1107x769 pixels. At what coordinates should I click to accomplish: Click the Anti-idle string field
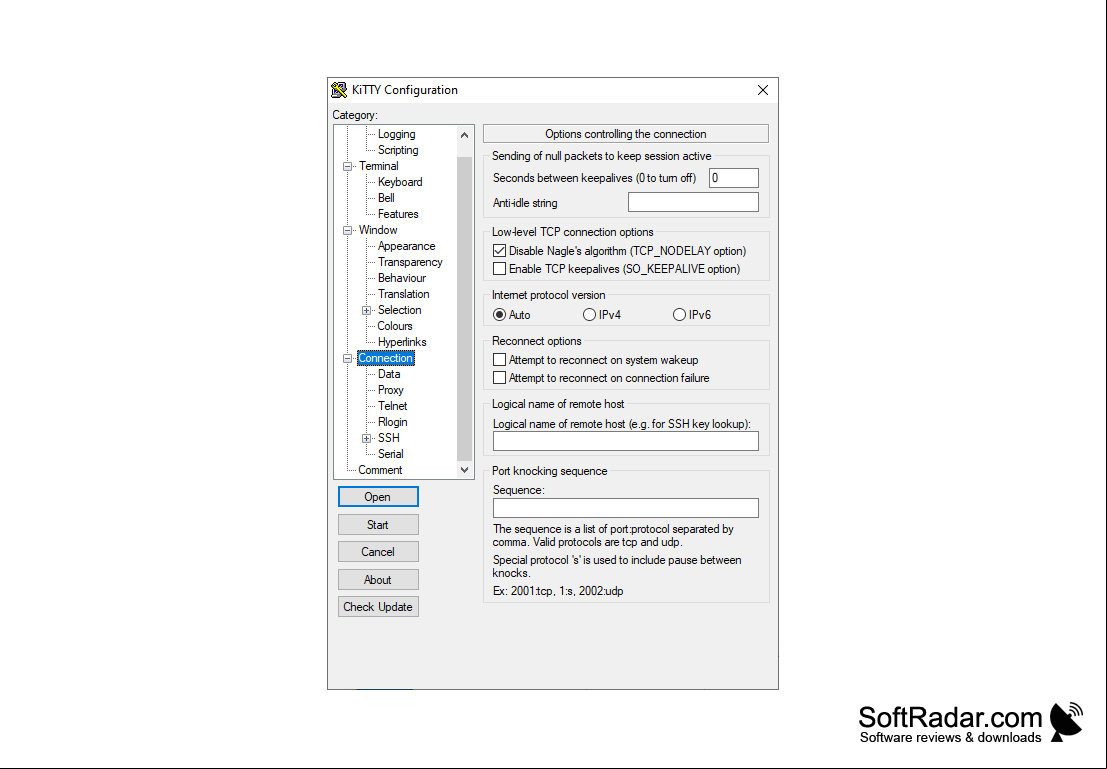point(693,203)
